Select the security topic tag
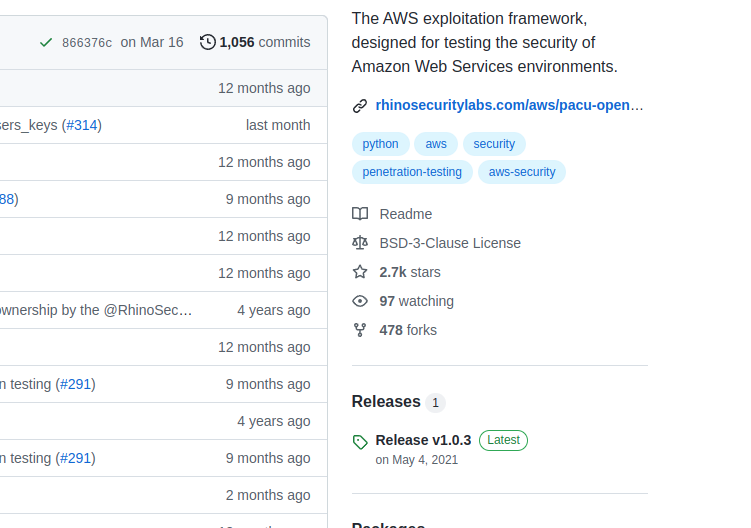The image size is (751, 528). click(494, 144)
